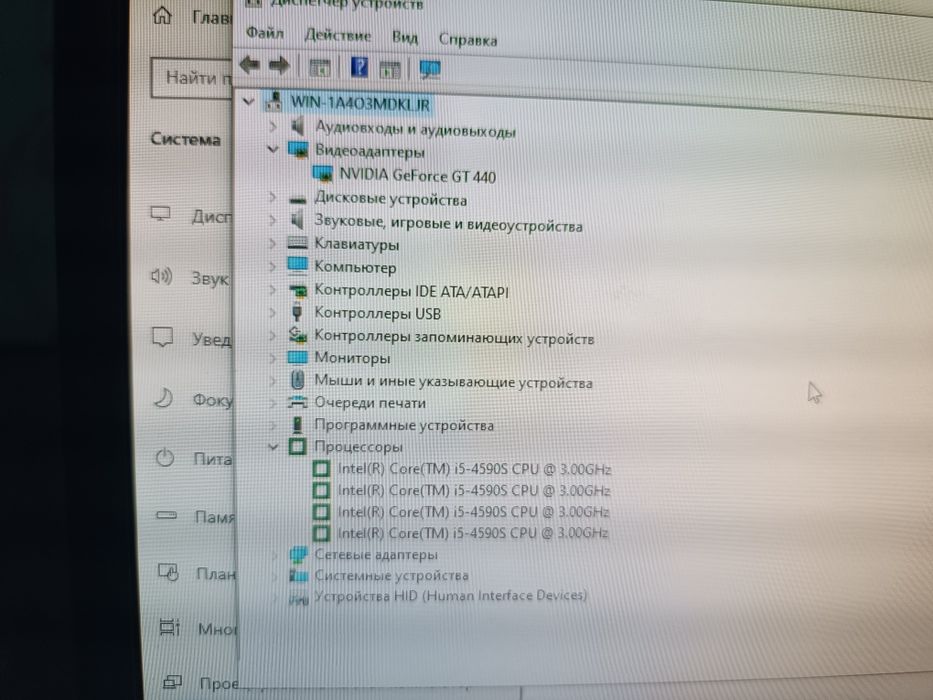Expand the Компьютер category arrow

pyautogui.click(x=273, y=266)
